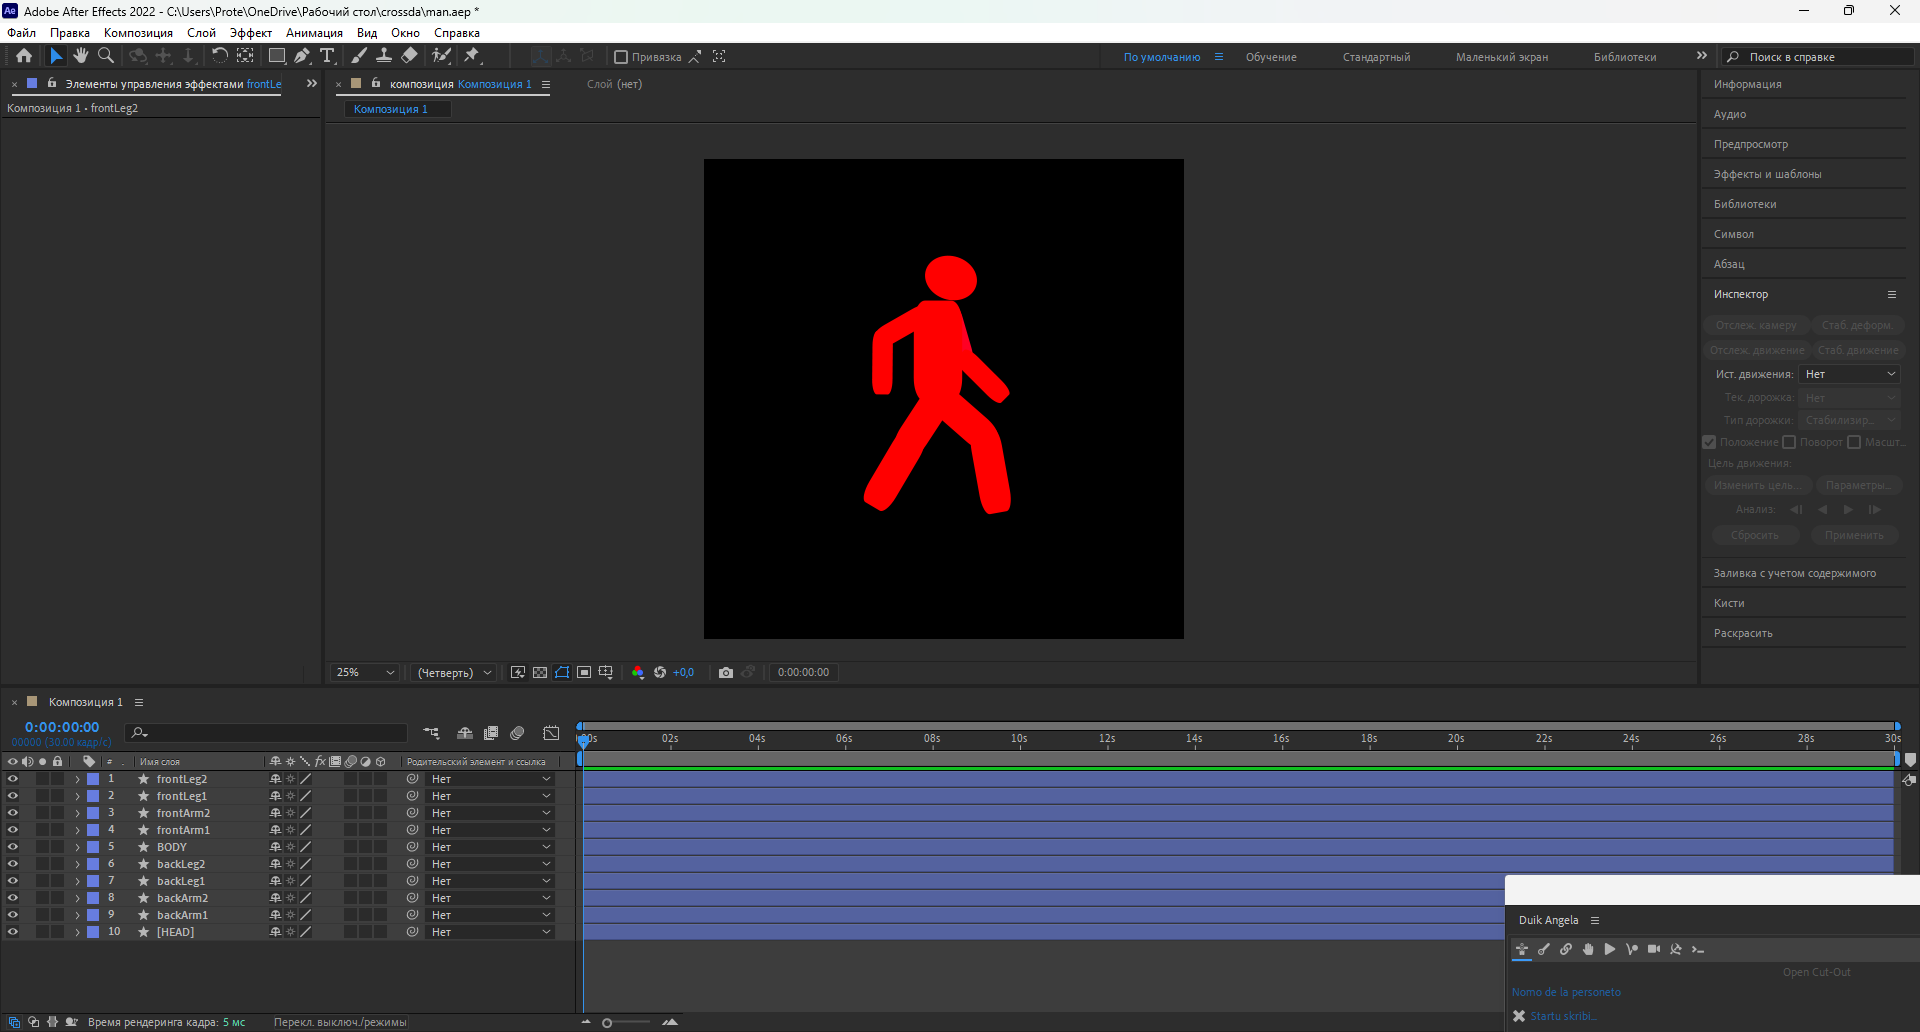Expand the backLeg2 layer properties
Viewport: 1920px width, 1032px height.
[77, 864]
